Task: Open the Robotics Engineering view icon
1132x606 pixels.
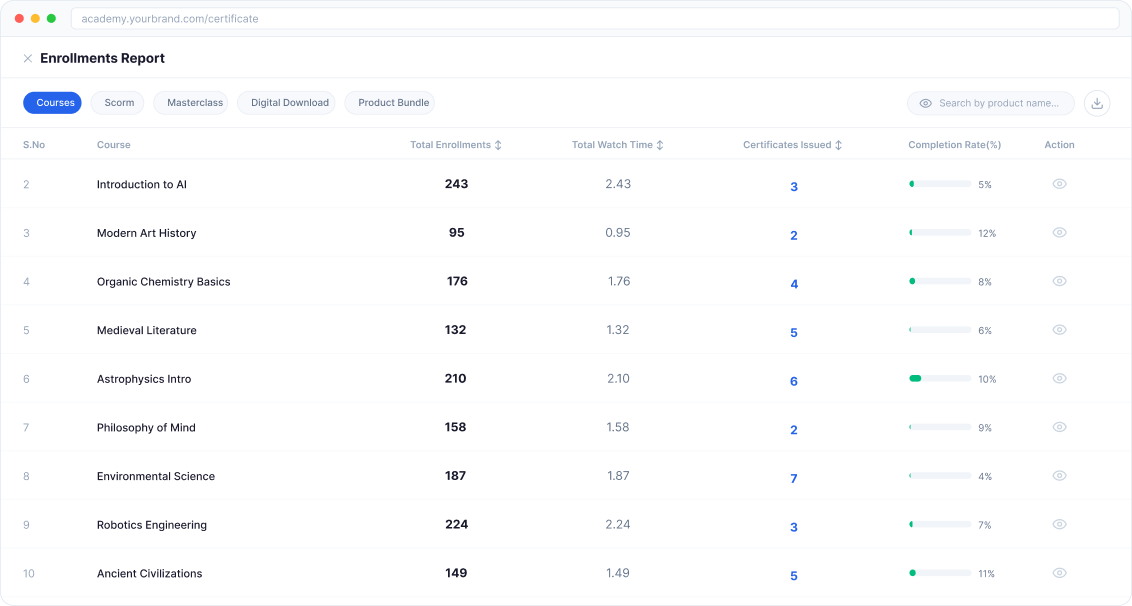Action: 1059,524
